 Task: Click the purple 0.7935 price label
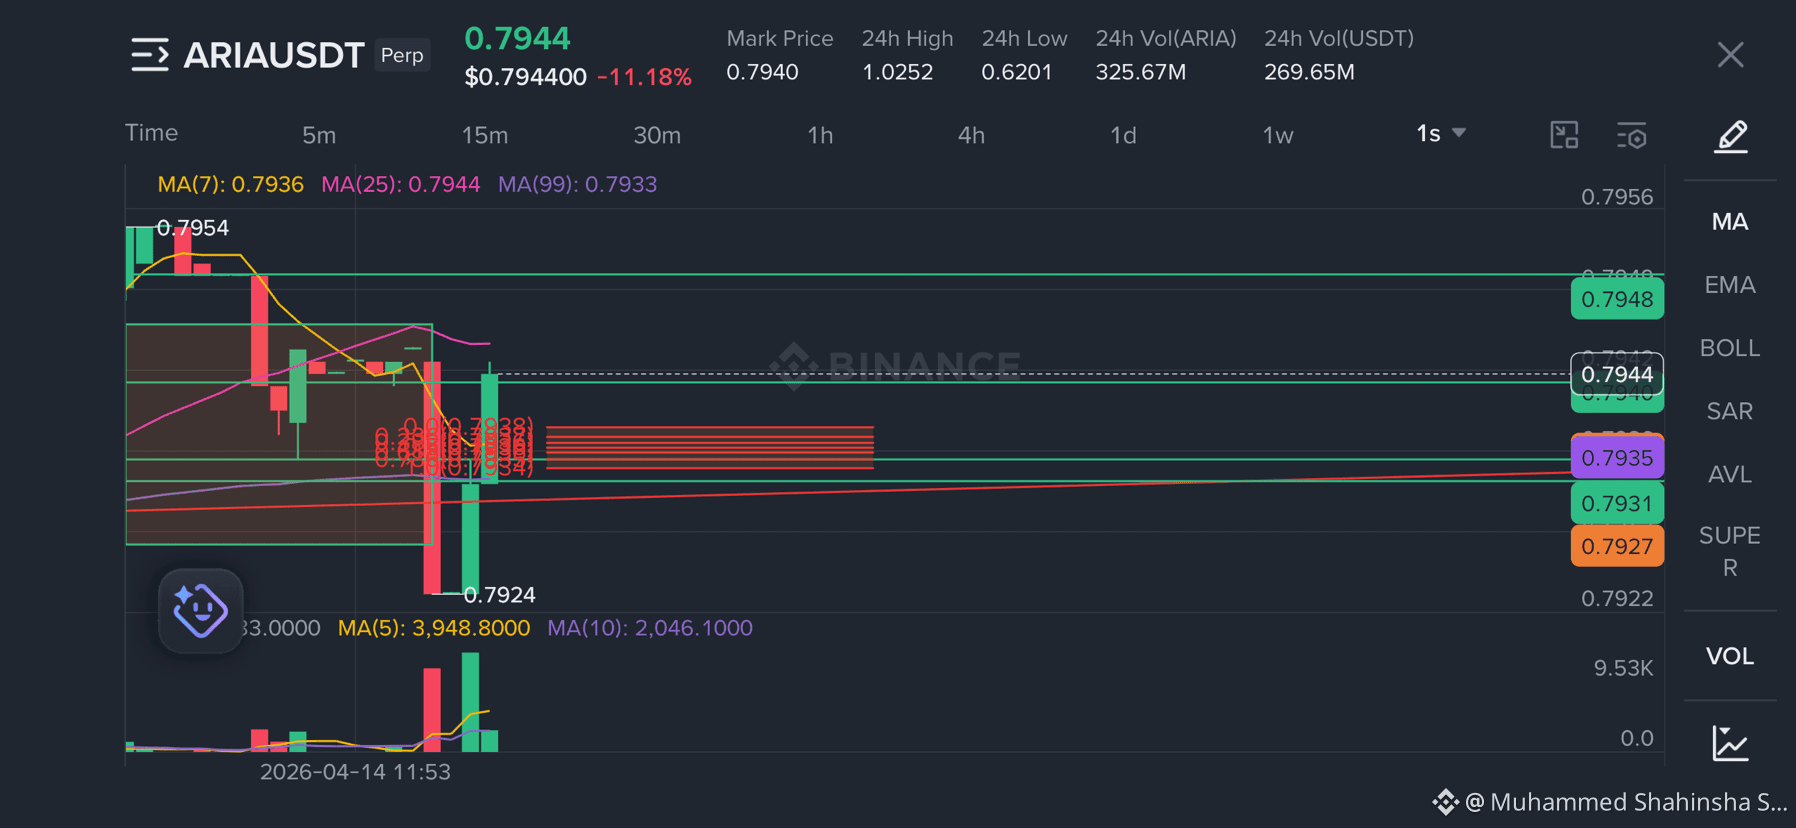(x=1617, y=458)
